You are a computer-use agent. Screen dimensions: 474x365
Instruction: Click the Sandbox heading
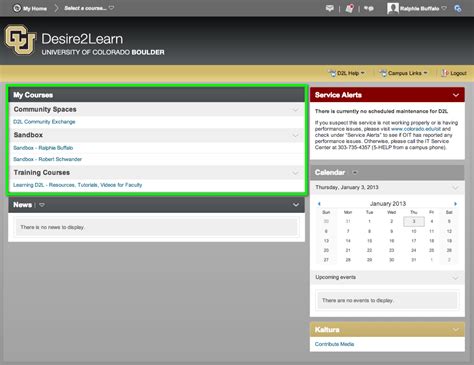pos(28,135)
